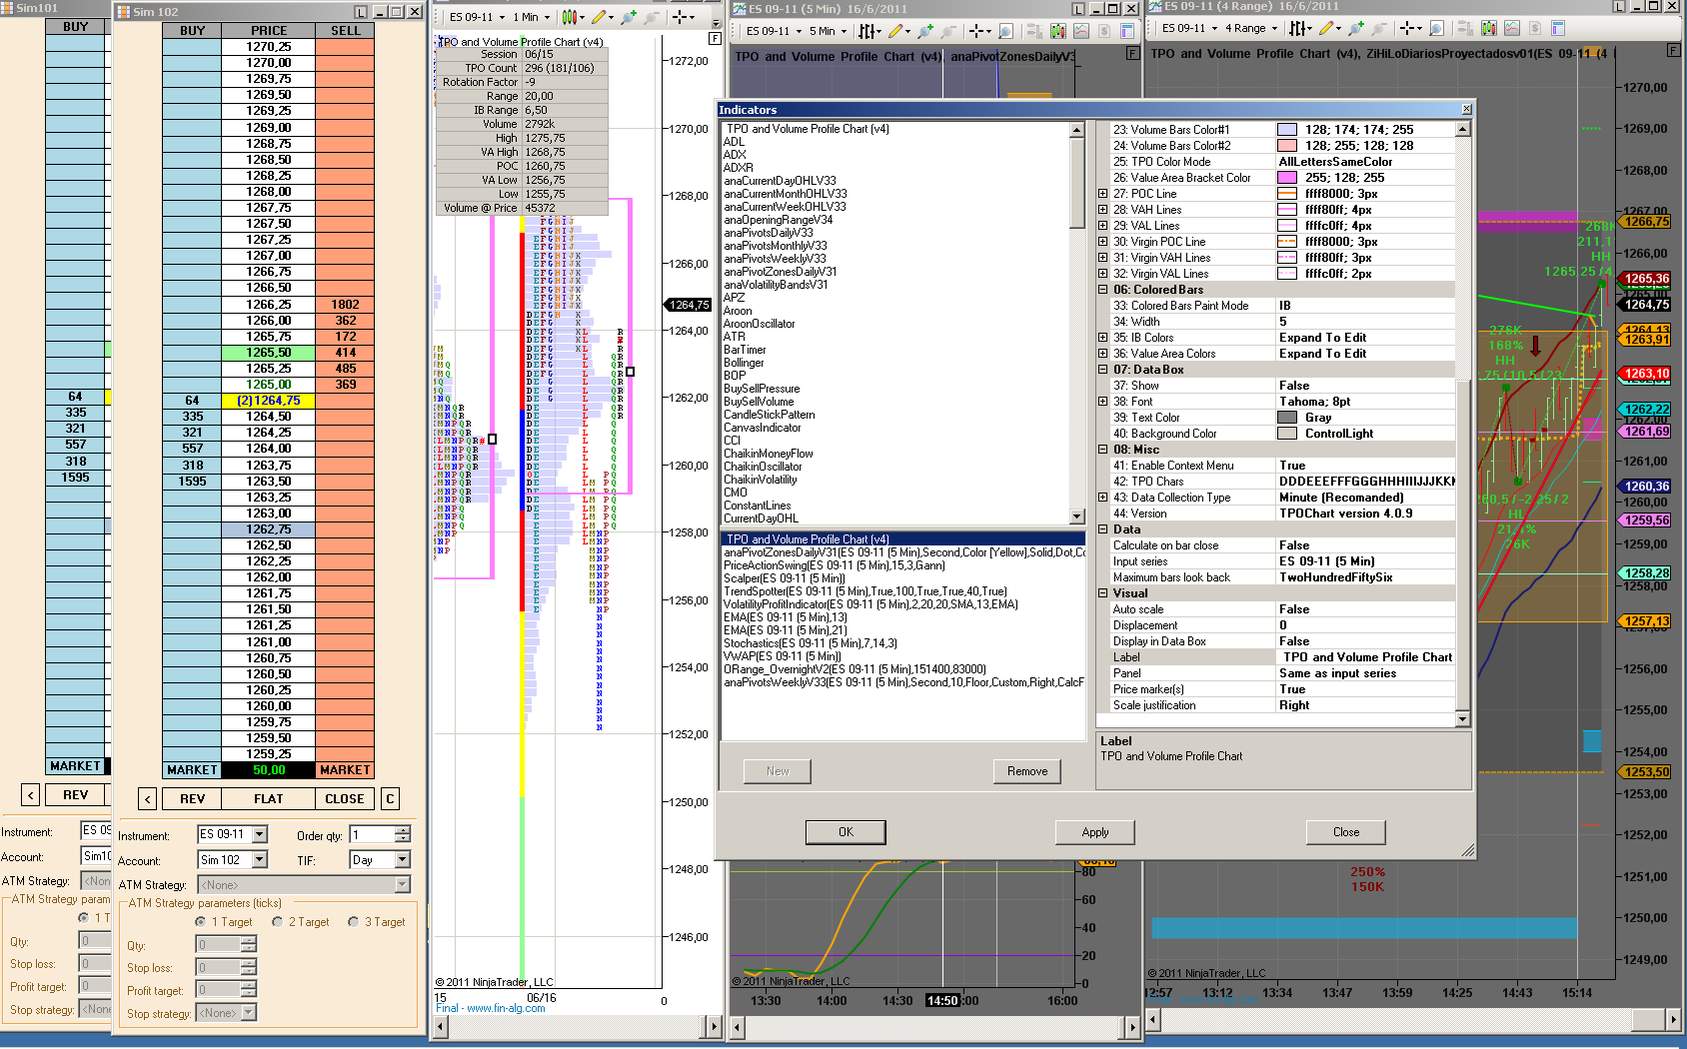Pick crosshair cursor in 4 Range chart

point(1409,28)
